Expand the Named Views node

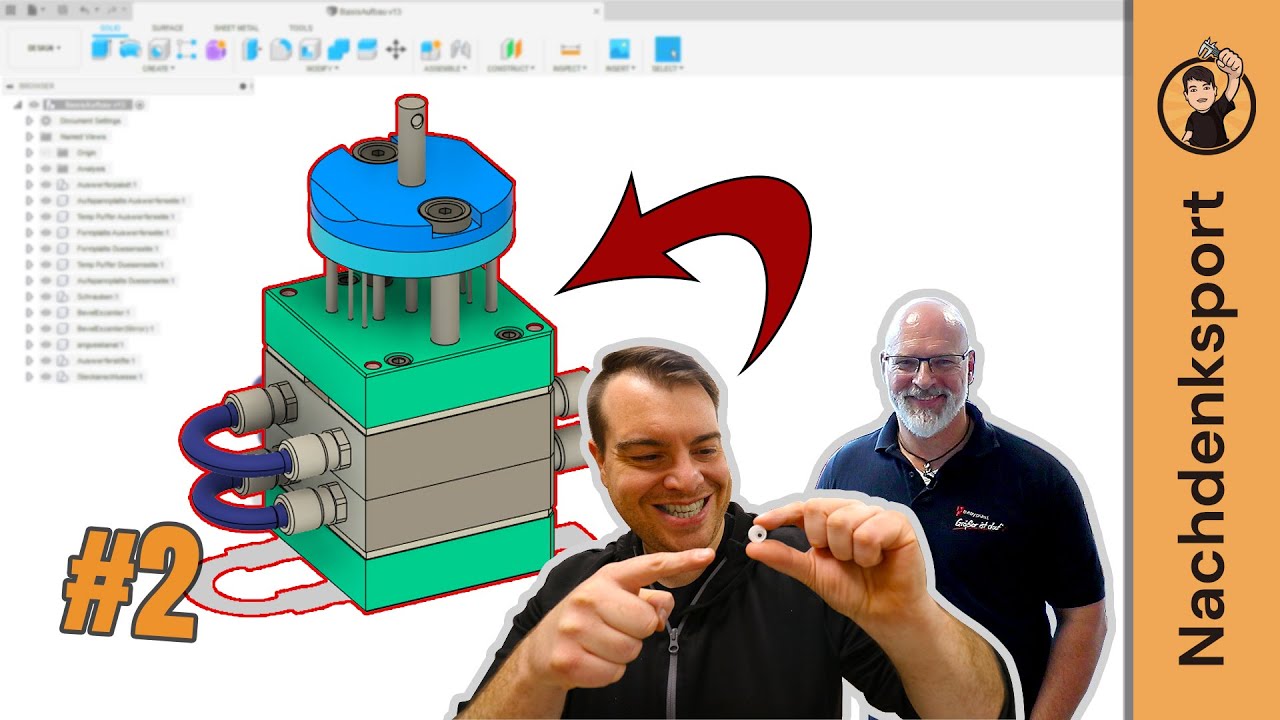(30, 137)
